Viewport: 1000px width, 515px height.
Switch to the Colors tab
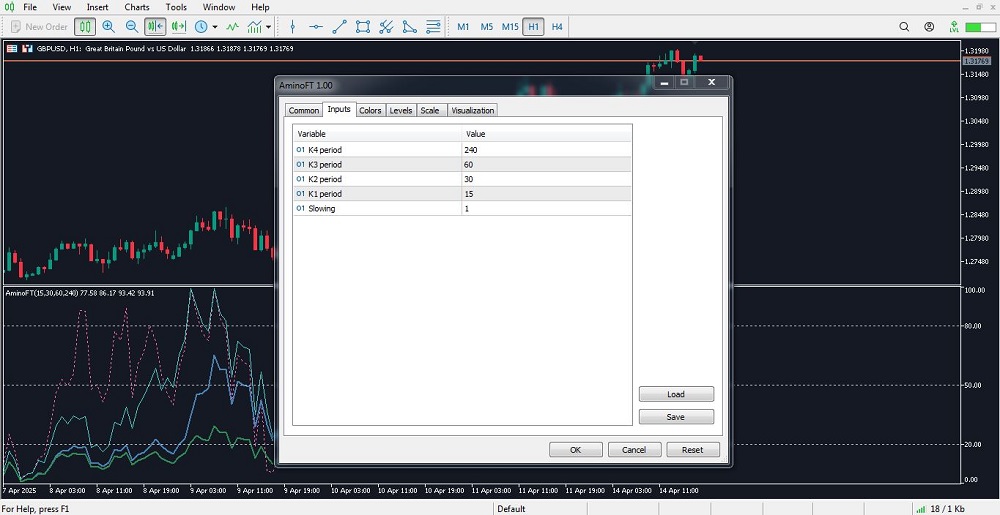coord(370,110)
